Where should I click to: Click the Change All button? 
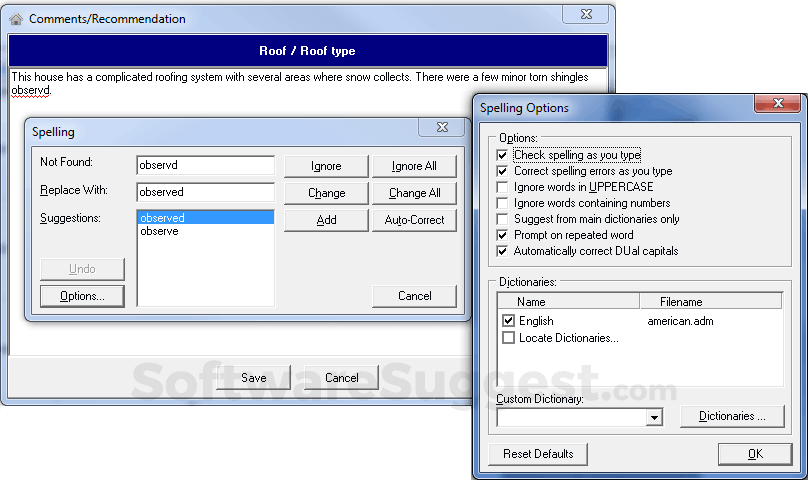point(414,193)
